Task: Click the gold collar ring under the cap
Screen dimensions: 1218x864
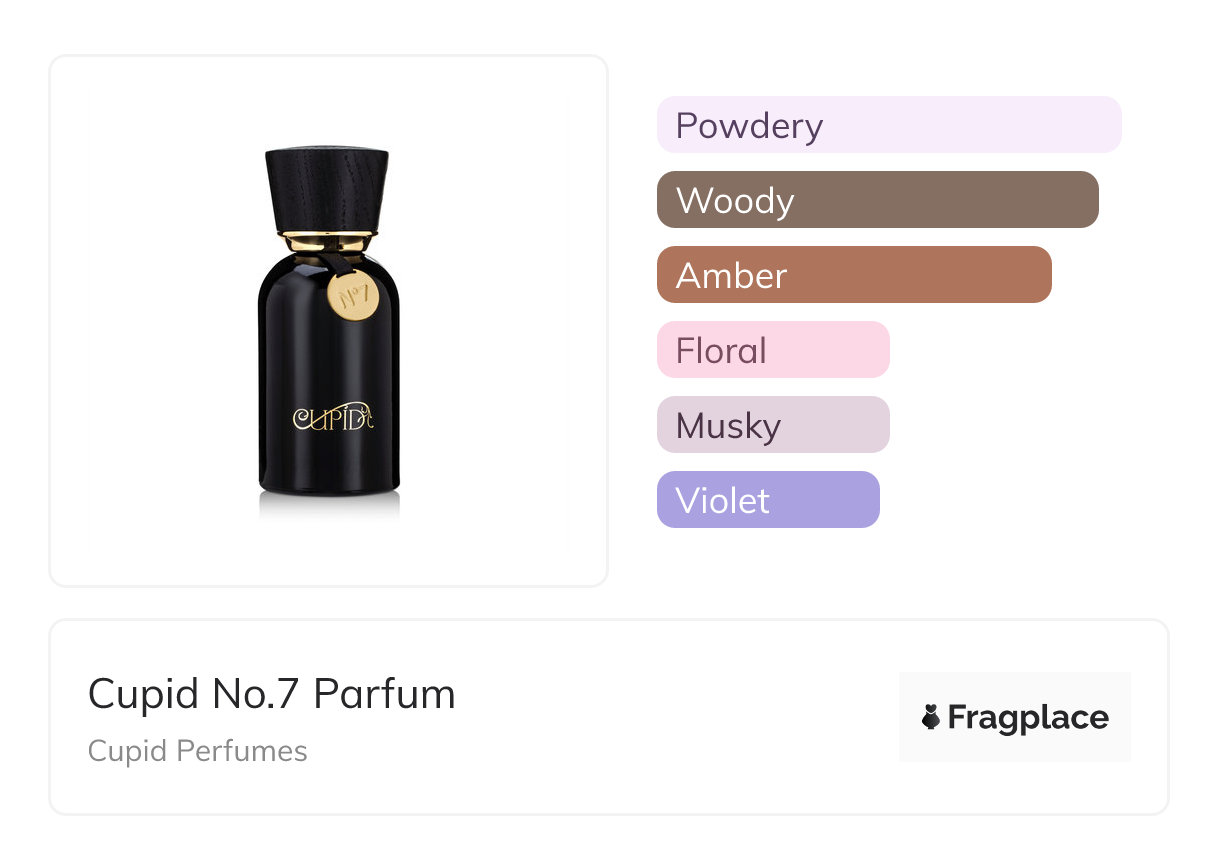Action: point(327,241)
